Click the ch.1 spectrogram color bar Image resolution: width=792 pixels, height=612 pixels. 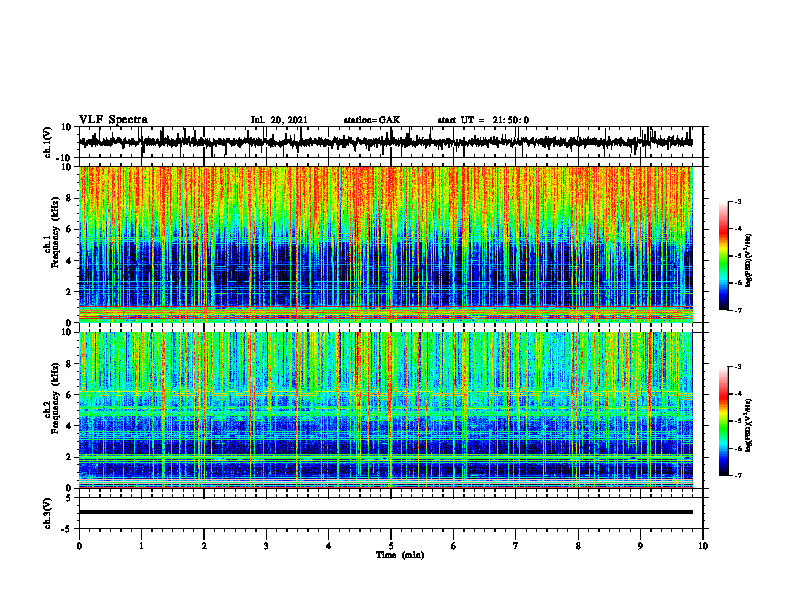[x=724, y=256]
